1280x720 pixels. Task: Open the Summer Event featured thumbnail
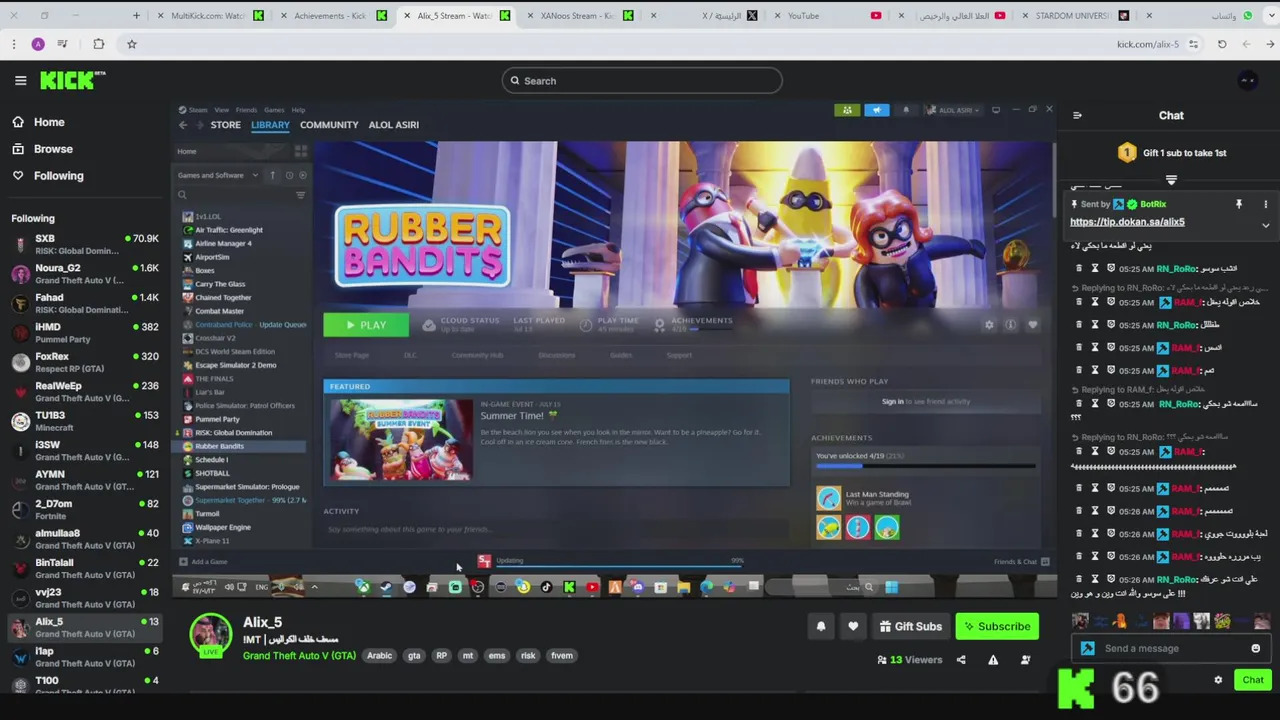[402, 440]
